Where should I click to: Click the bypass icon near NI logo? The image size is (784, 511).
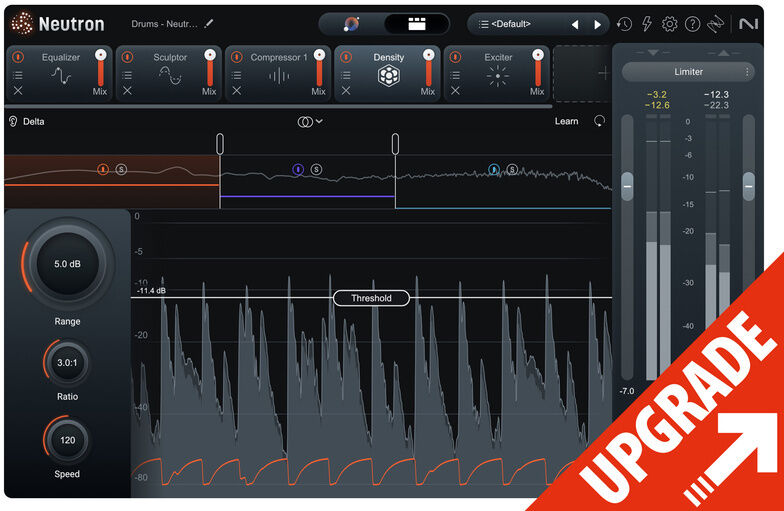click(716, 24)
